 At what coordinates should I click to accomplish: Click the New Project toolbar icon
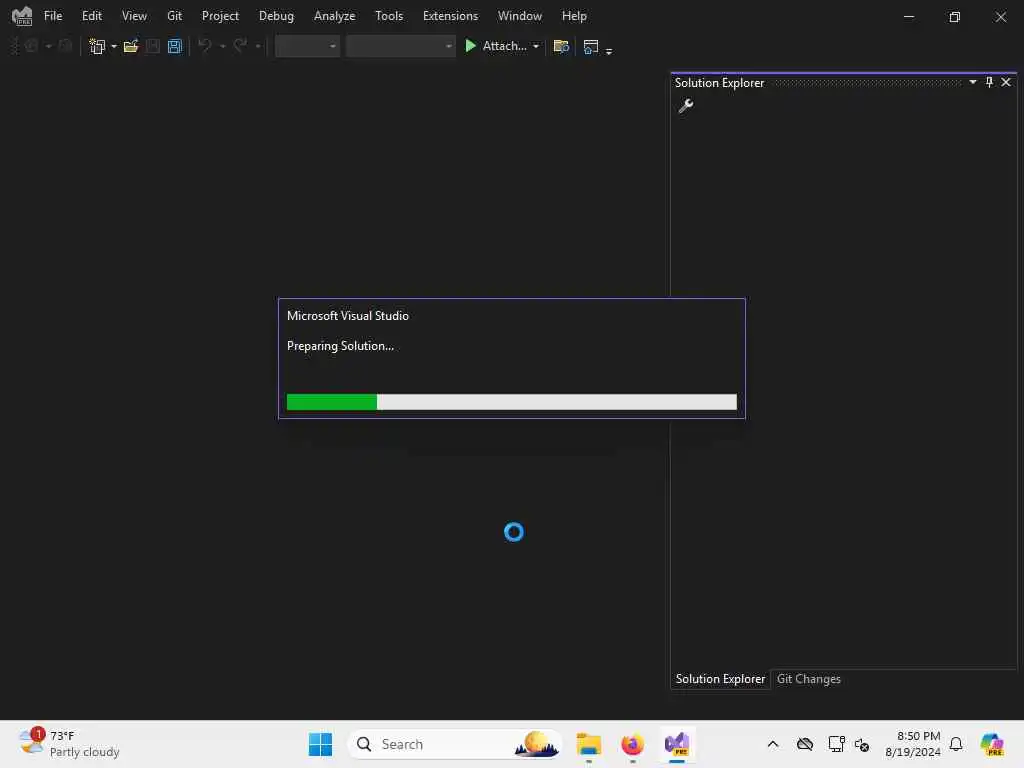click(97, 46)
